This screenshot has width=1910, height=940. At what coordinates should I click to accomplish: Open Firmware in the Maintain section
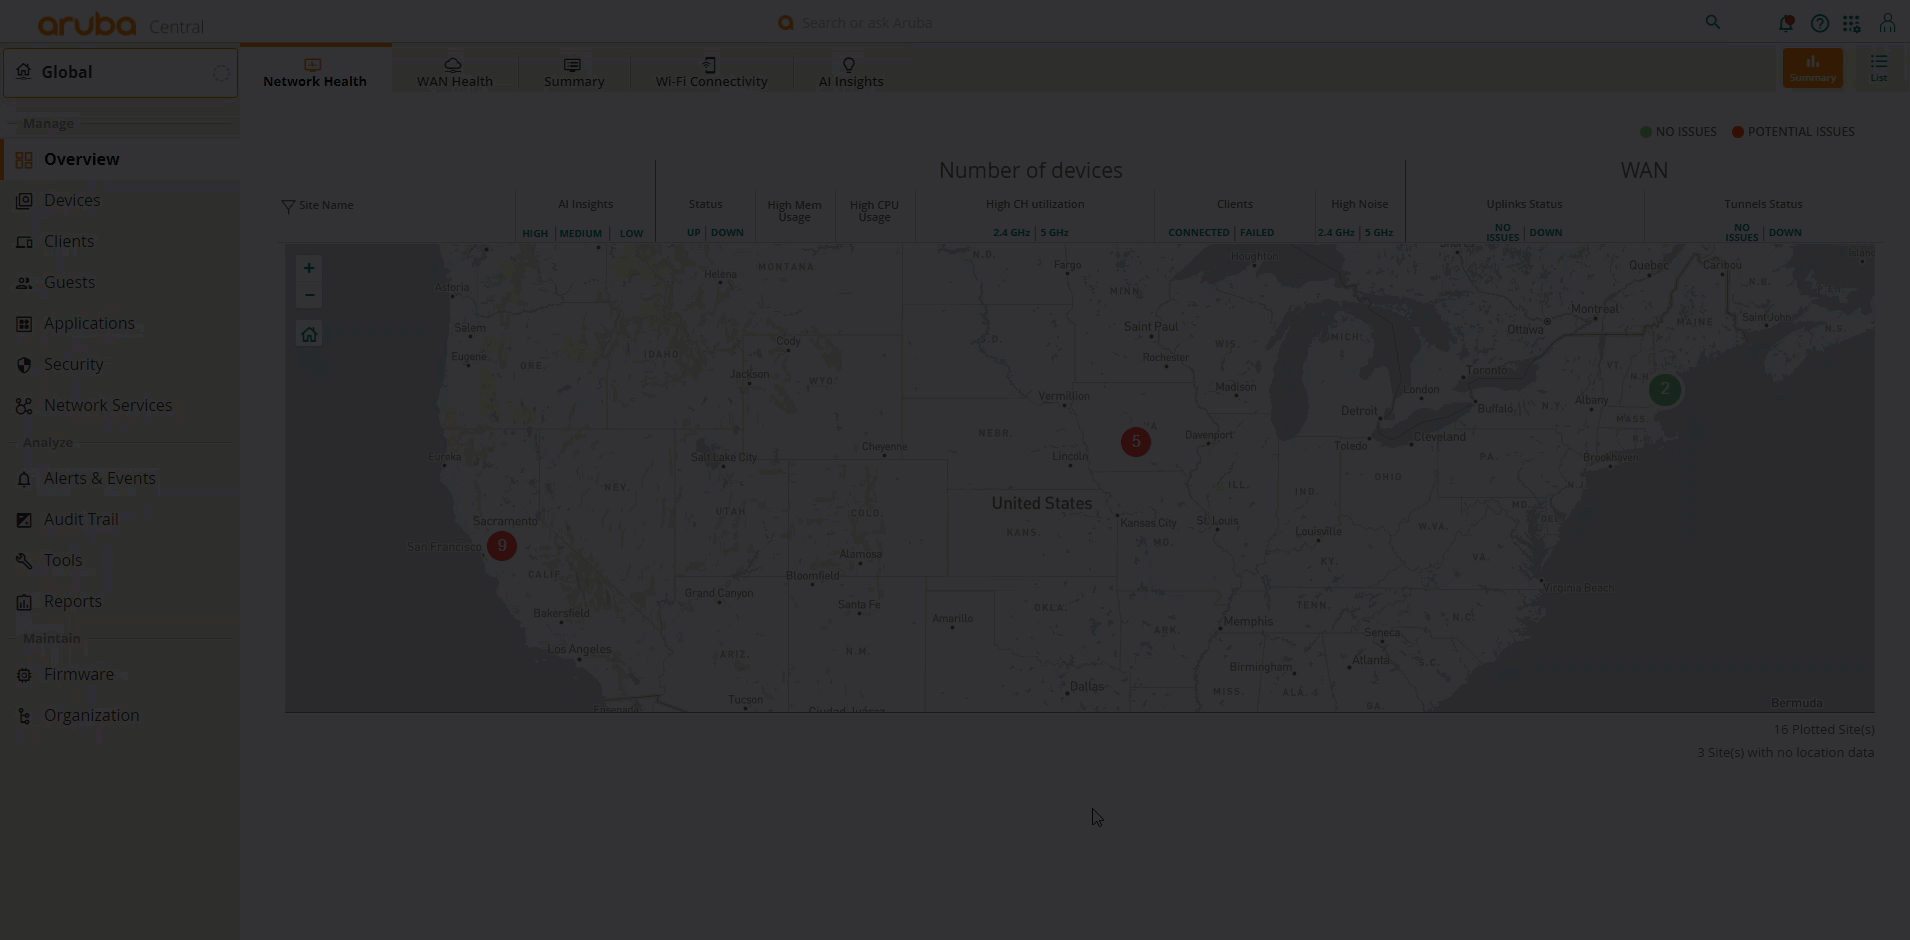coord(78,674)
